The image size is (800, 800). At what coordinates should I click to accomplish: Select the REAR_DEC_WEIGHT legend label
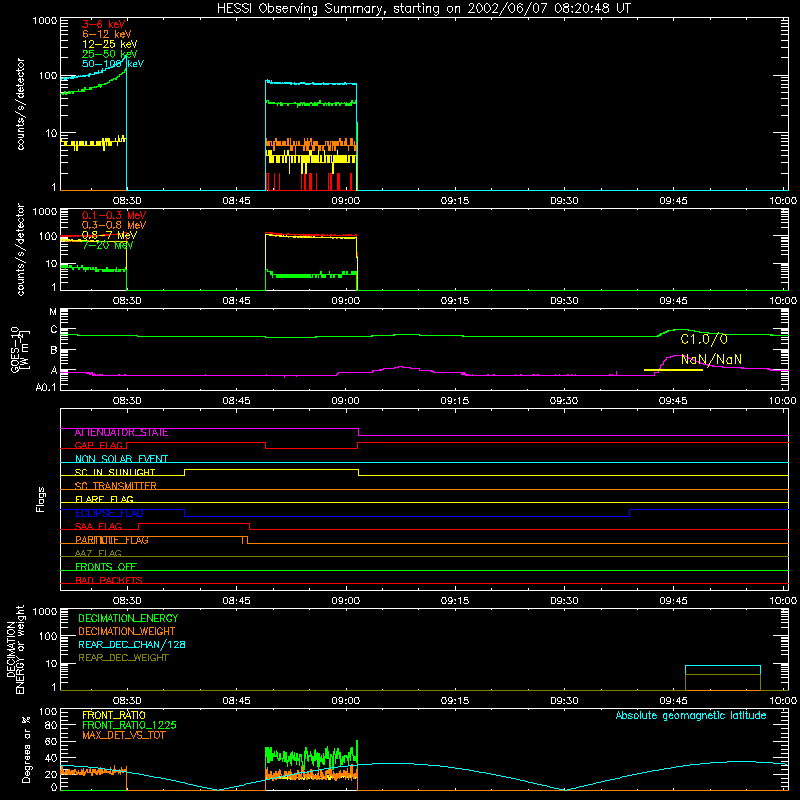[x=123, y=658]
